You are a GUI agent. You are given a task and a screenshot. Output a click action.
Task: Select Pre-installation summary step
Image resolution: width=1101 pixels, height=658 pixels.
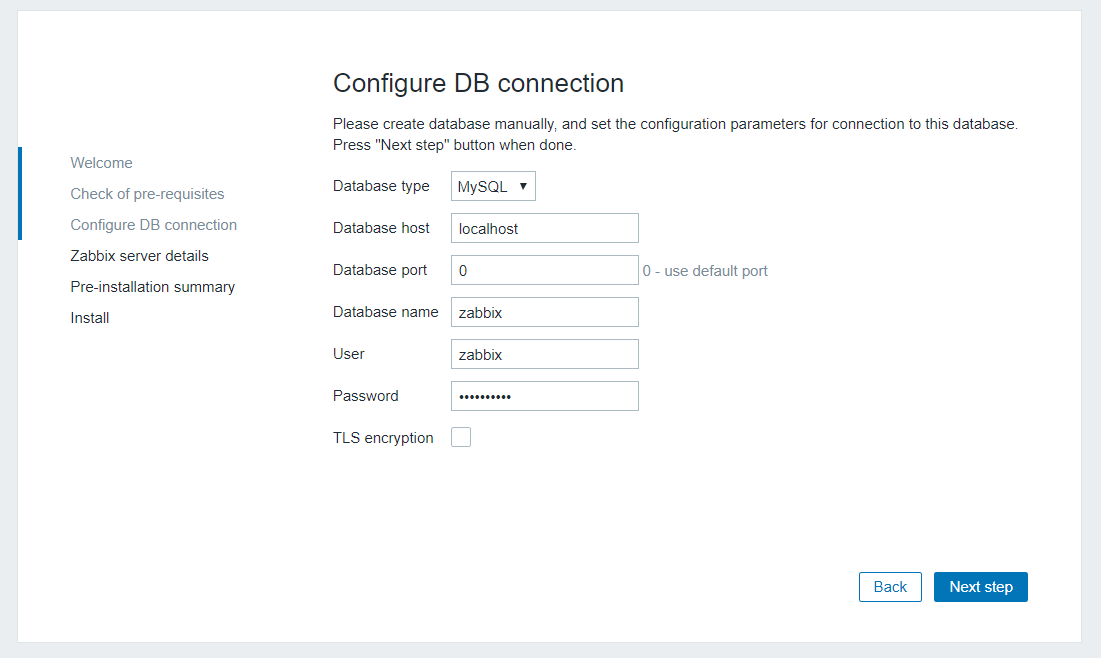click(x=152, y=287)
